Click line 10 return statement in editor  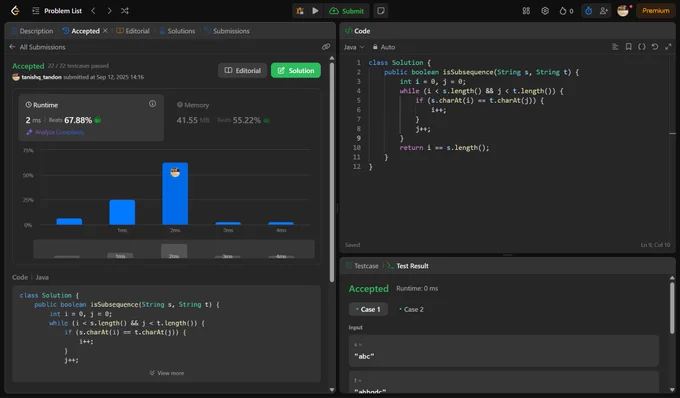click(x=445, y=147)
